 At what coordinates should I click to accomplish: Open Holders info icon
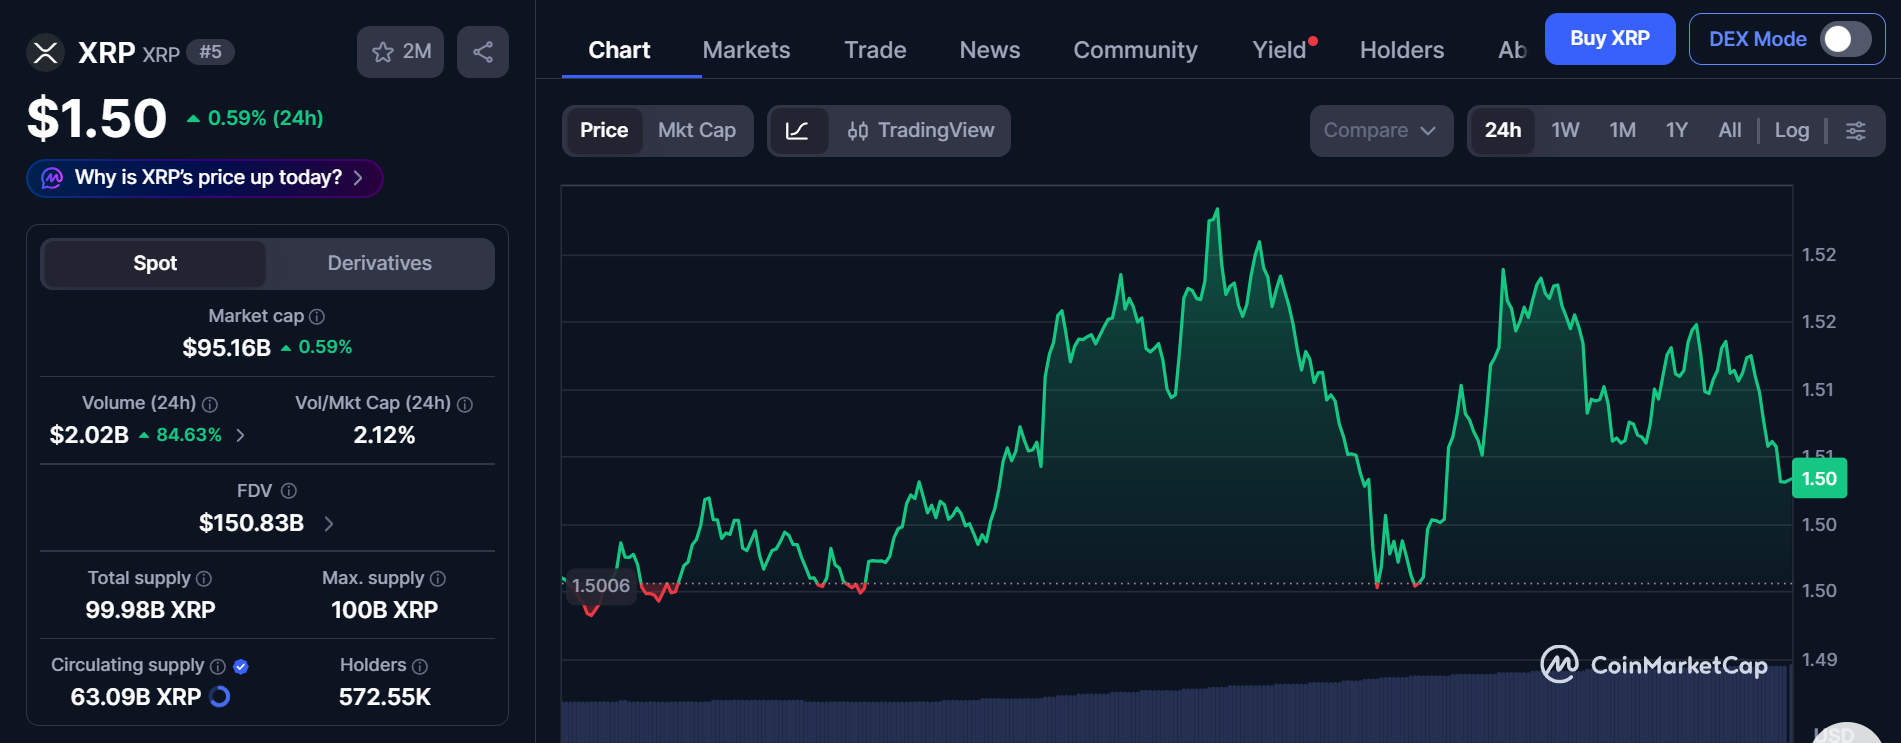420,666
